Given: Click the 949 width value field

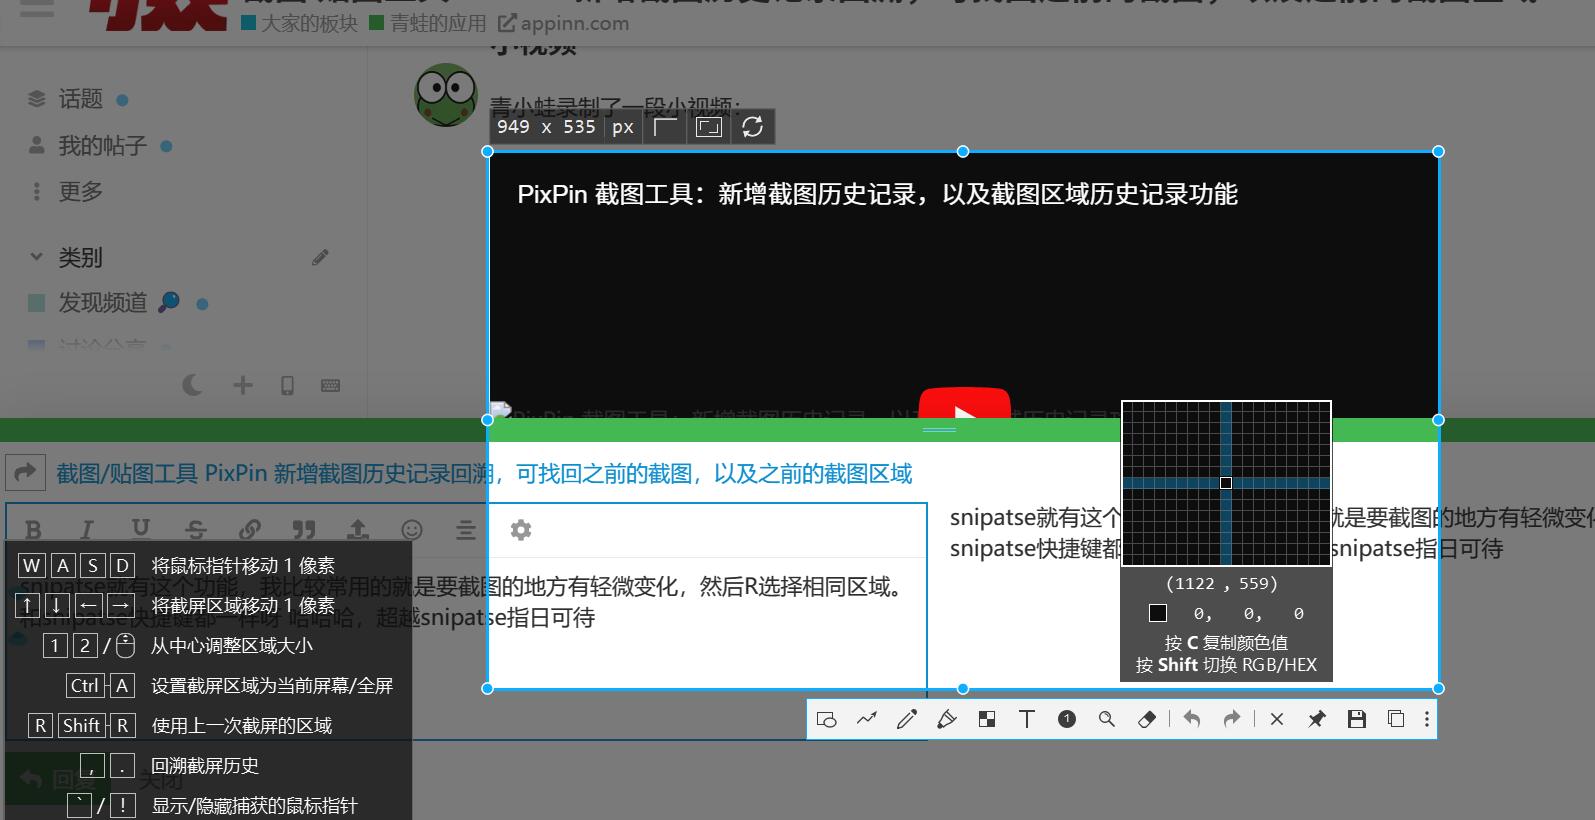Looking at the screenshot, I should click(513, 127).
